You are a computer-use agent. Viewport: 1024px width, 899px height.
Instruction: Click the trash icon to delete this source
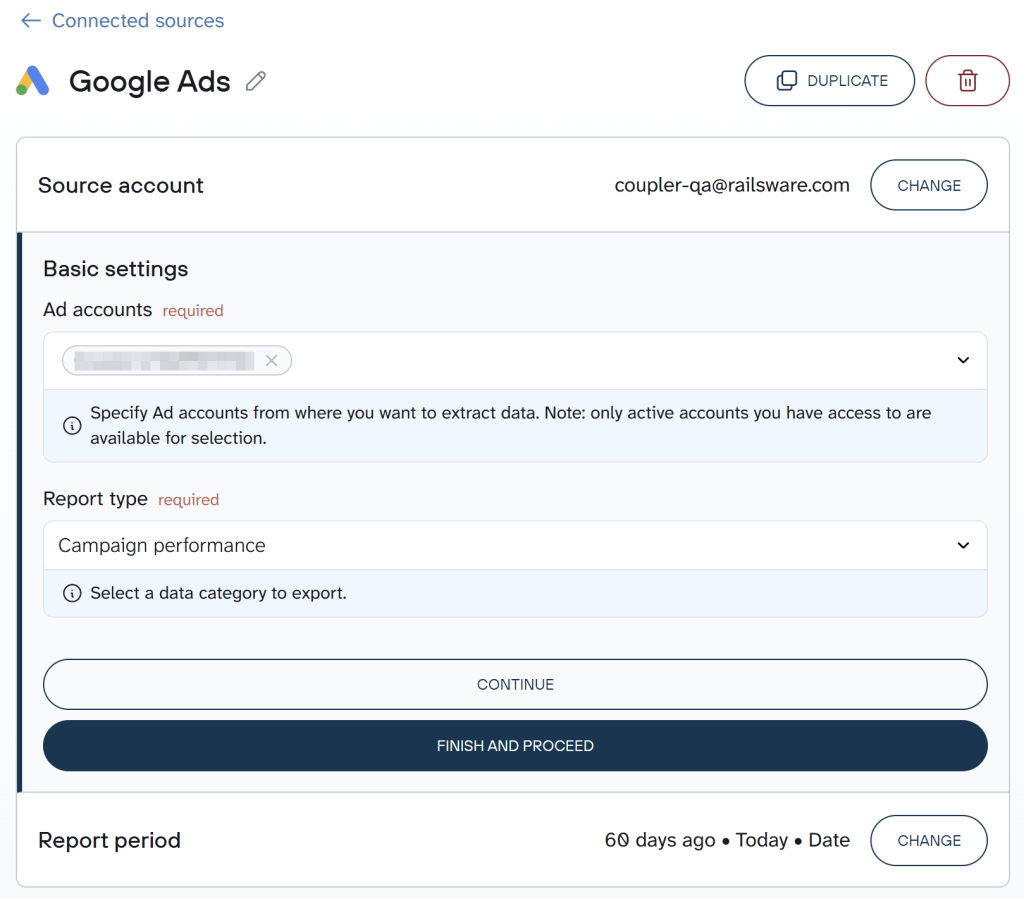click(x=967, y=80)
